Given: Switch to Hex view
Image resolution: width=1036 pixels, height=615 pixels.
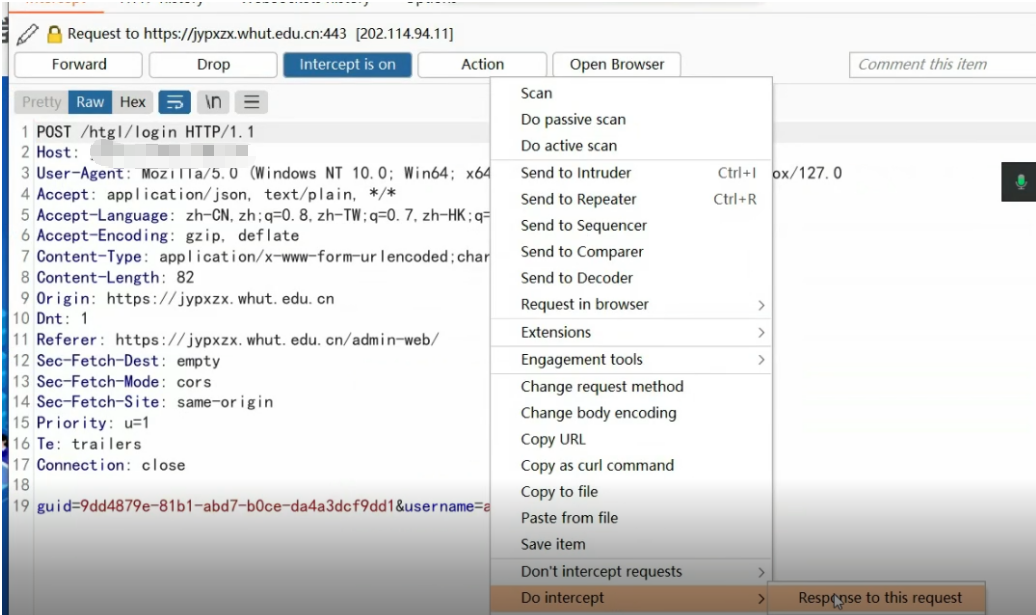Looking at the screenshot, I should point(132,102).
